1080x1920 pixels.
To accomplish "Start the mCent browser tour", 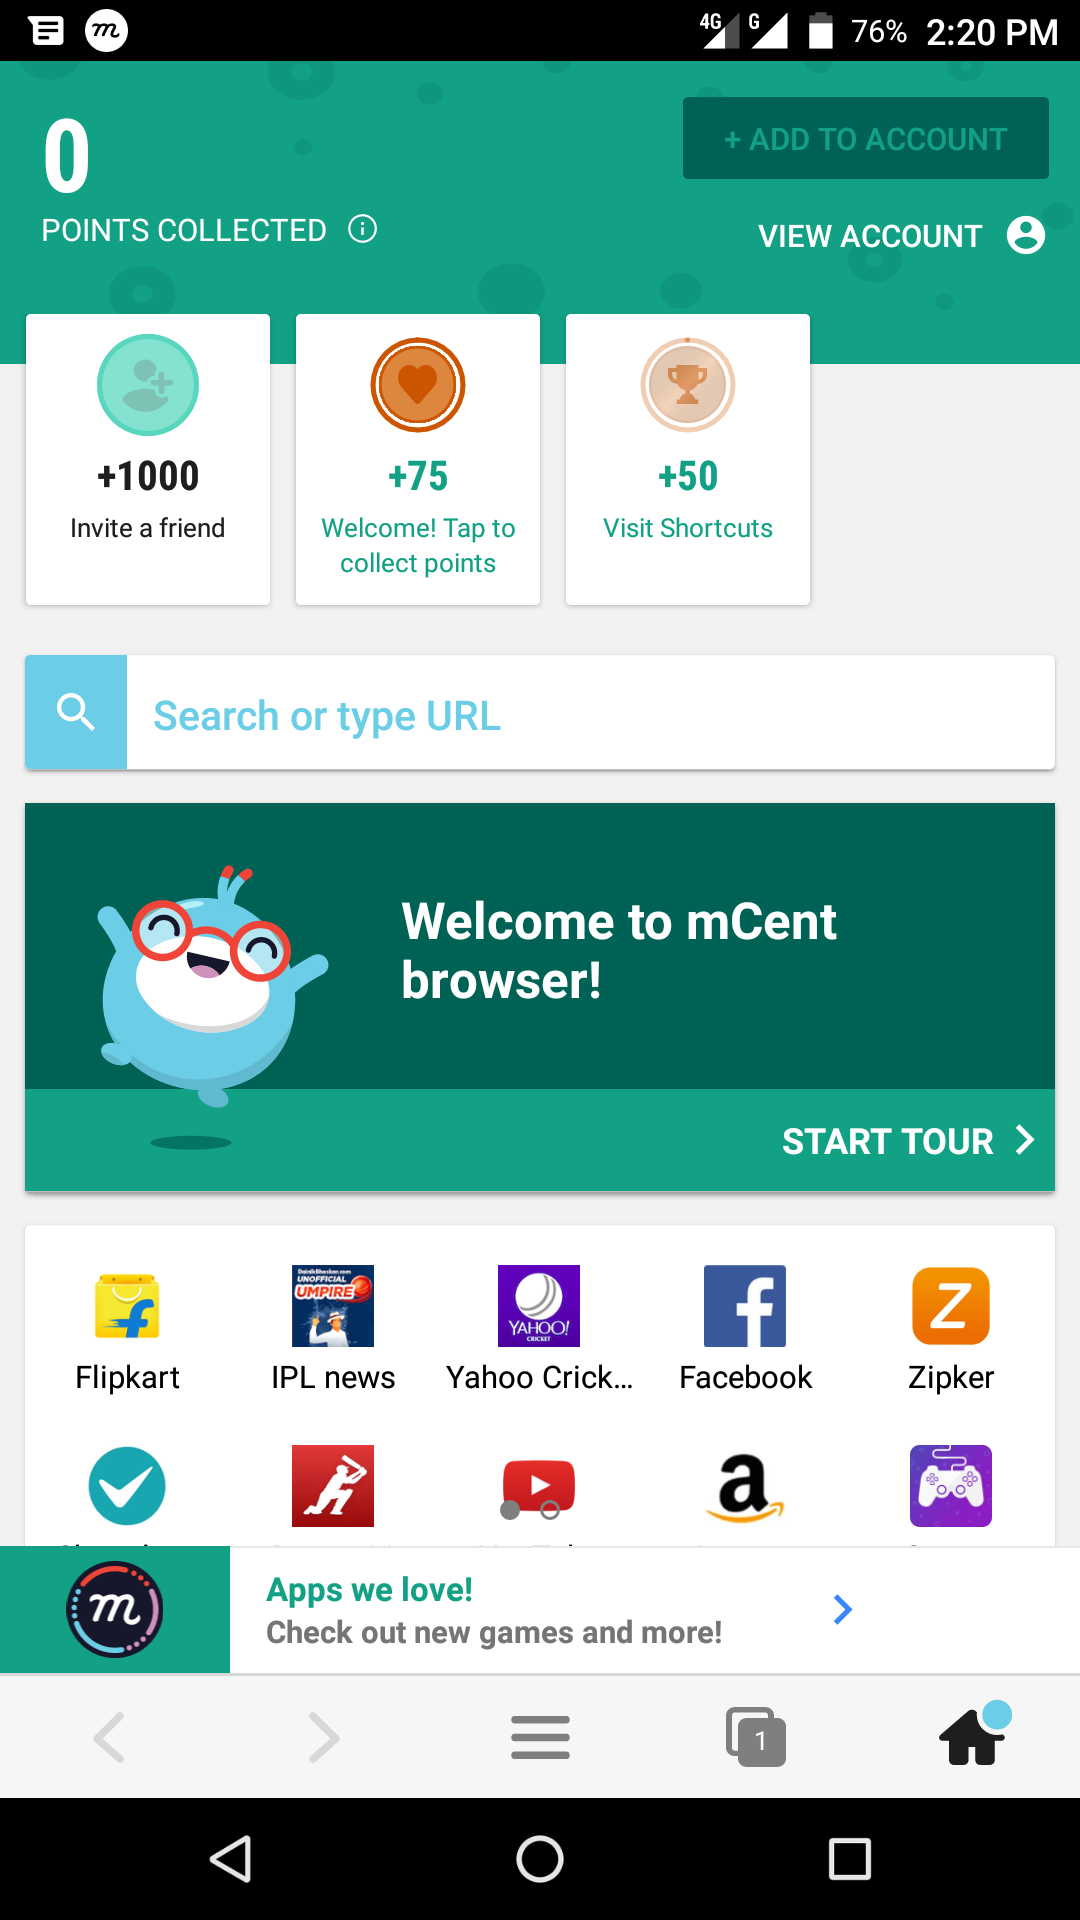I will click(907, 1141).
